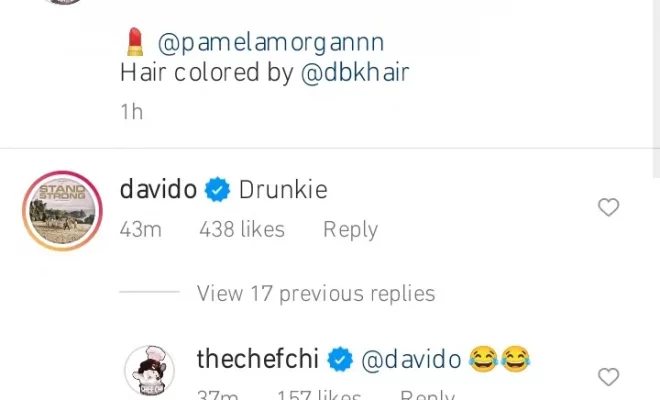Expand View 17 previous replies

click(x=316, y=293)
